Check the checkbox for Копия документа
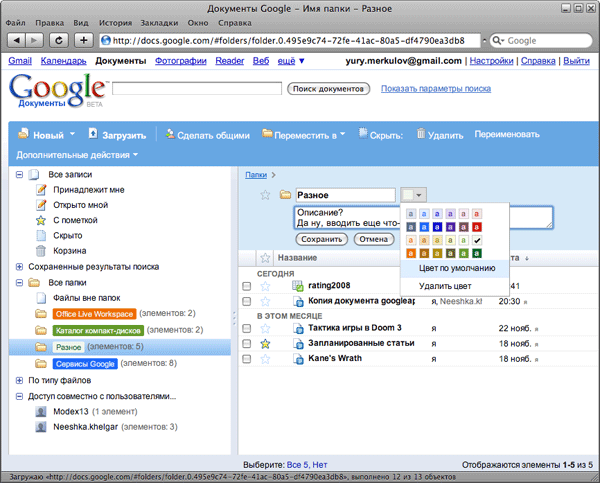The width and height of the screenshot is (600, 483). tap(247, 301)
